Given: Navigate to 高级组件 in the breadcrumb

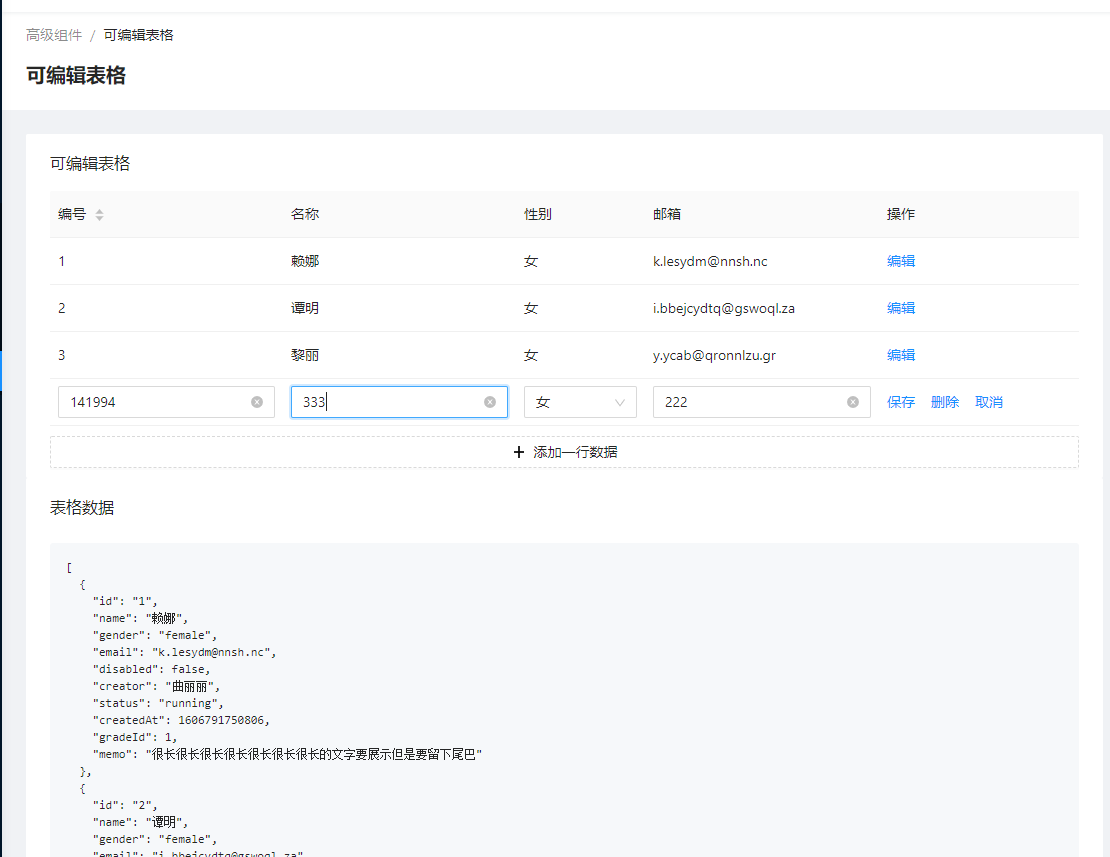Looking at the screenshot, I should point(53,34).
